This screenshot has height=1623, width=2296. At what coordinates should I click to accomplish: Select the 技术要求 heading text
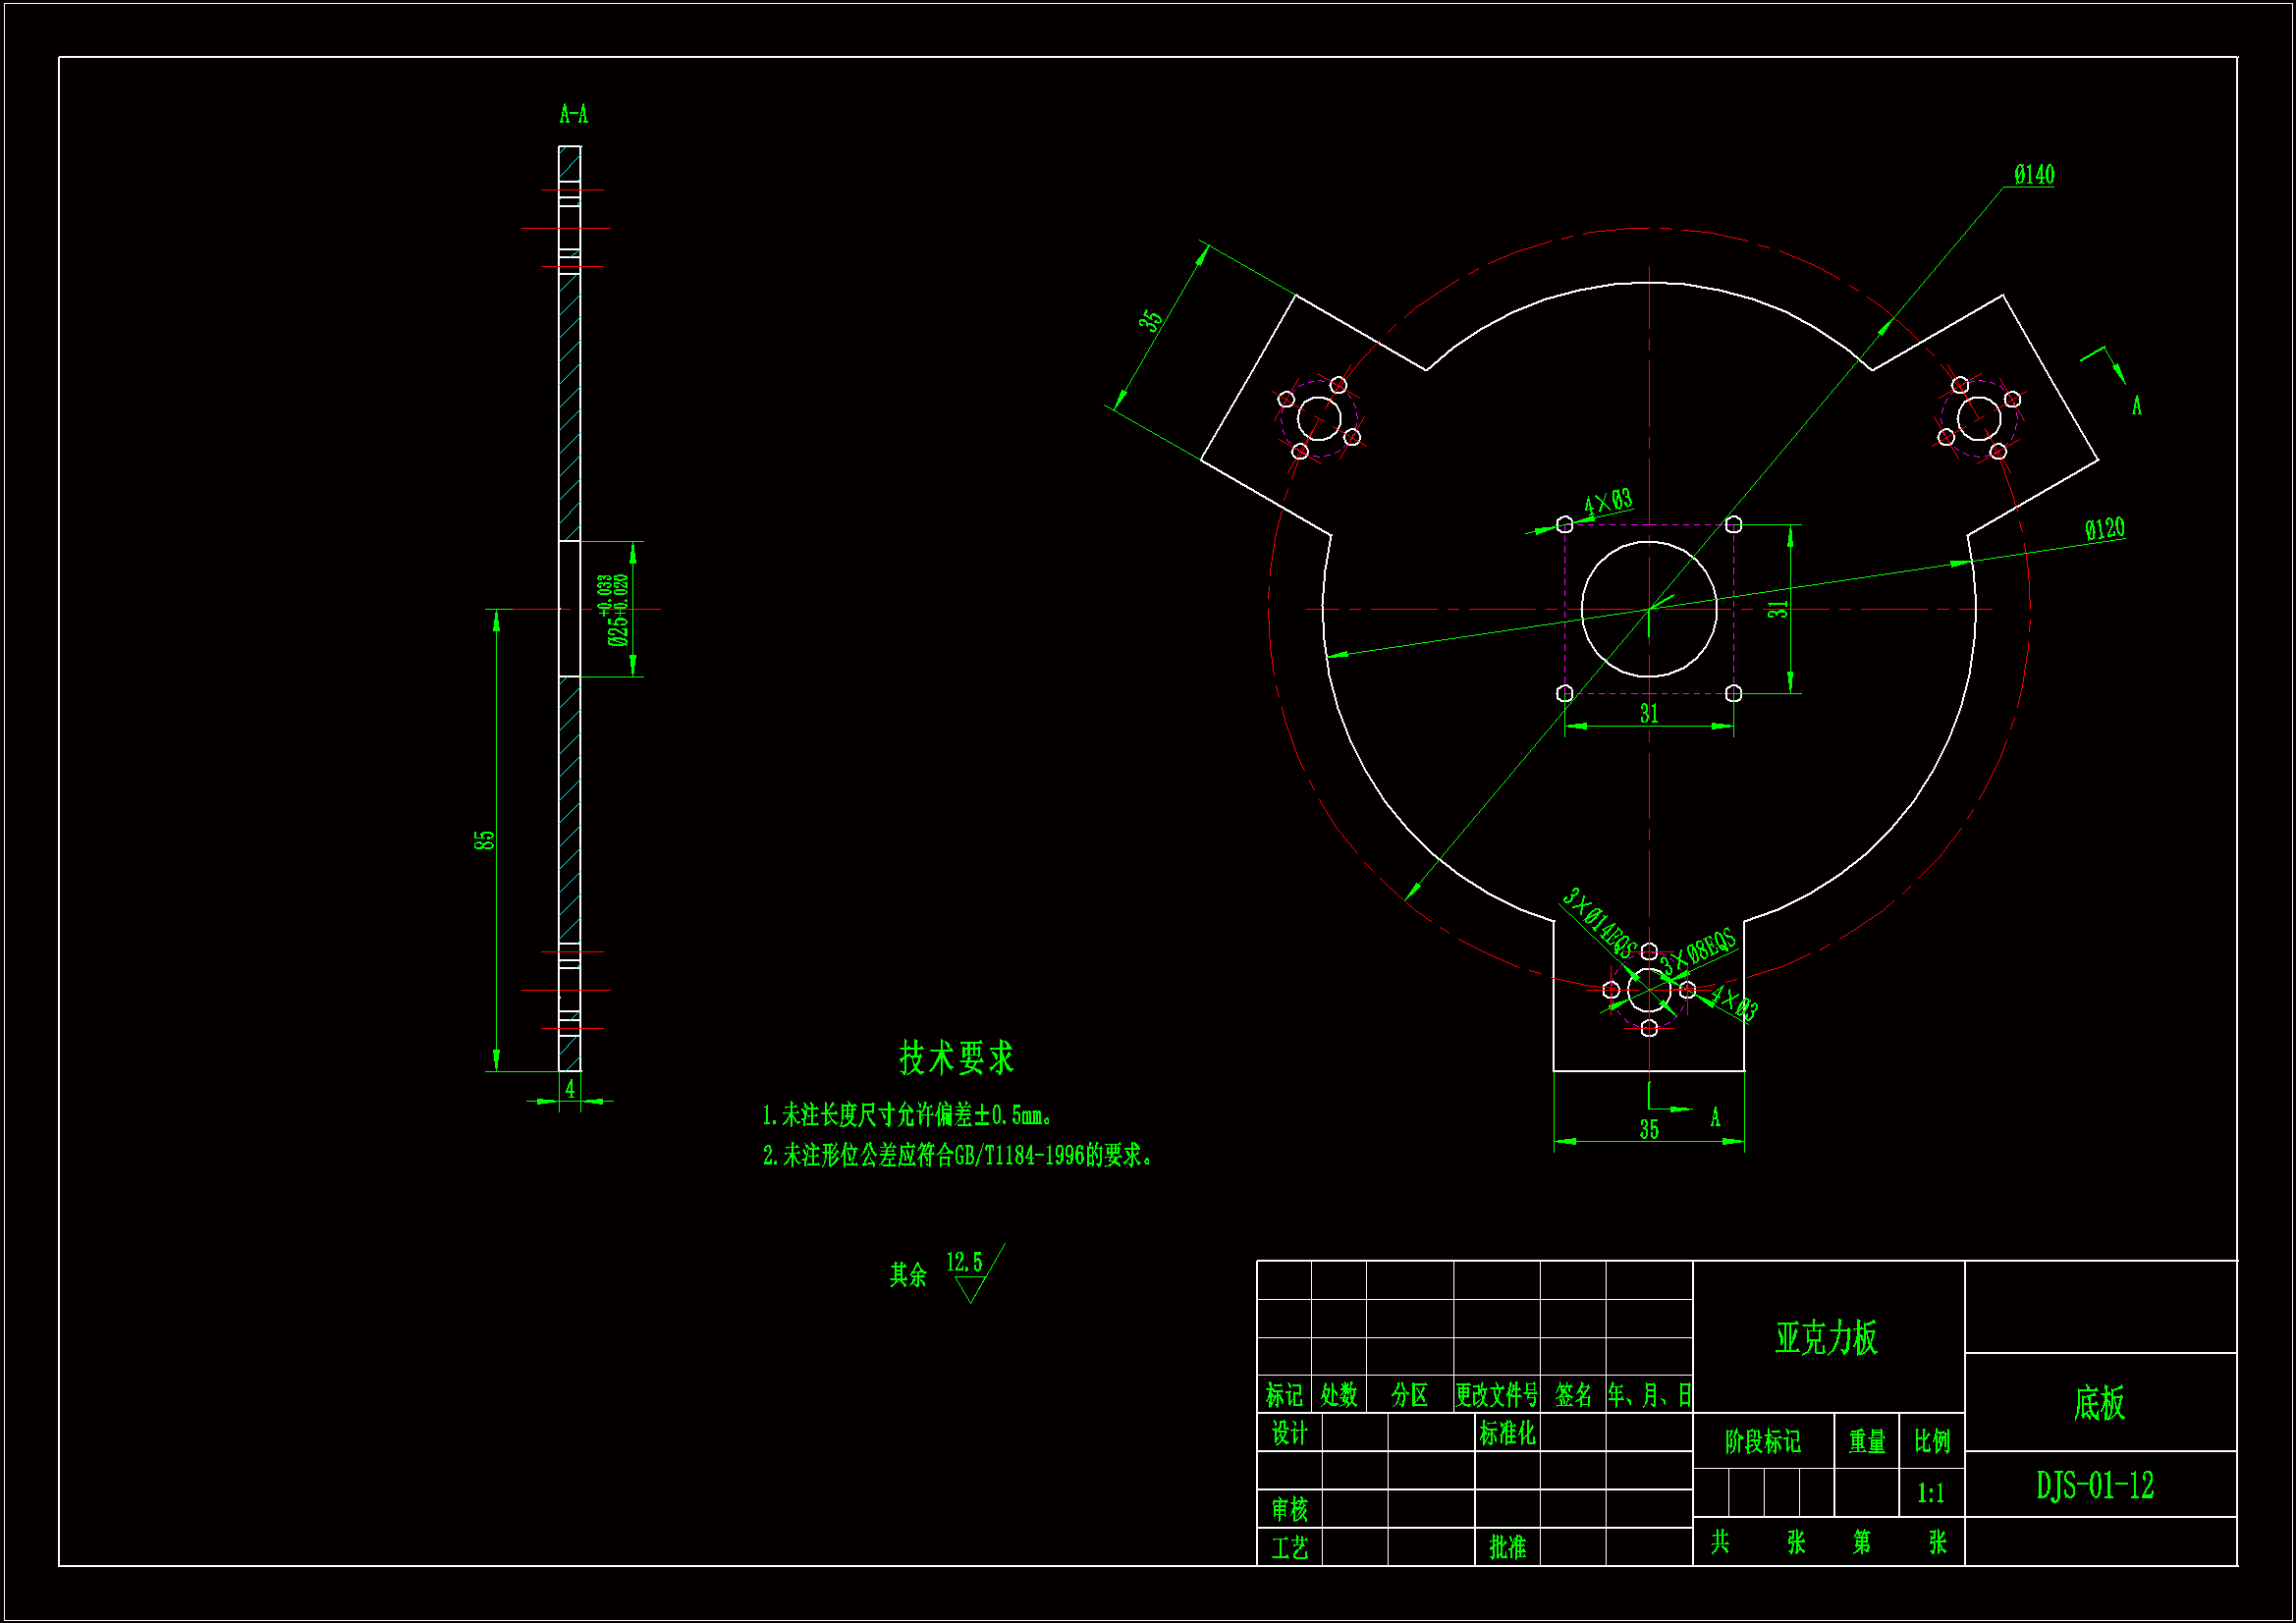pos(956,1058)
